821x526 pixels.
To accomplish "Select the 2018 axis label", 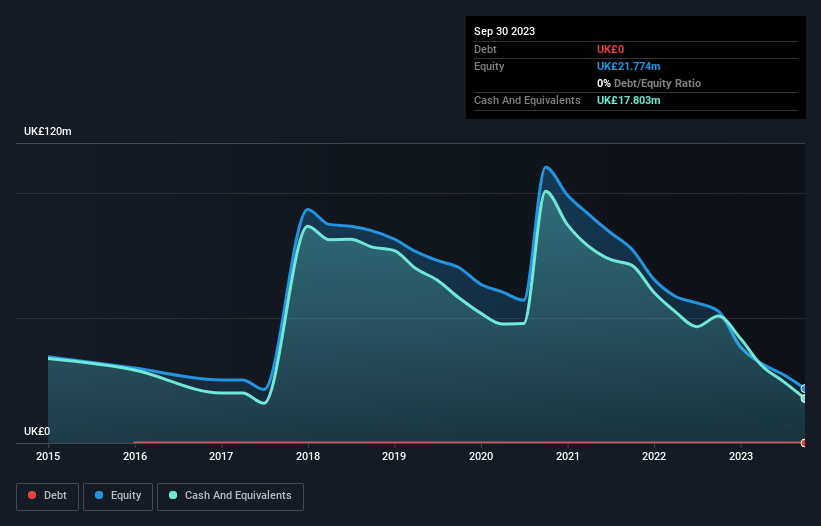I will tap(308, 456).
